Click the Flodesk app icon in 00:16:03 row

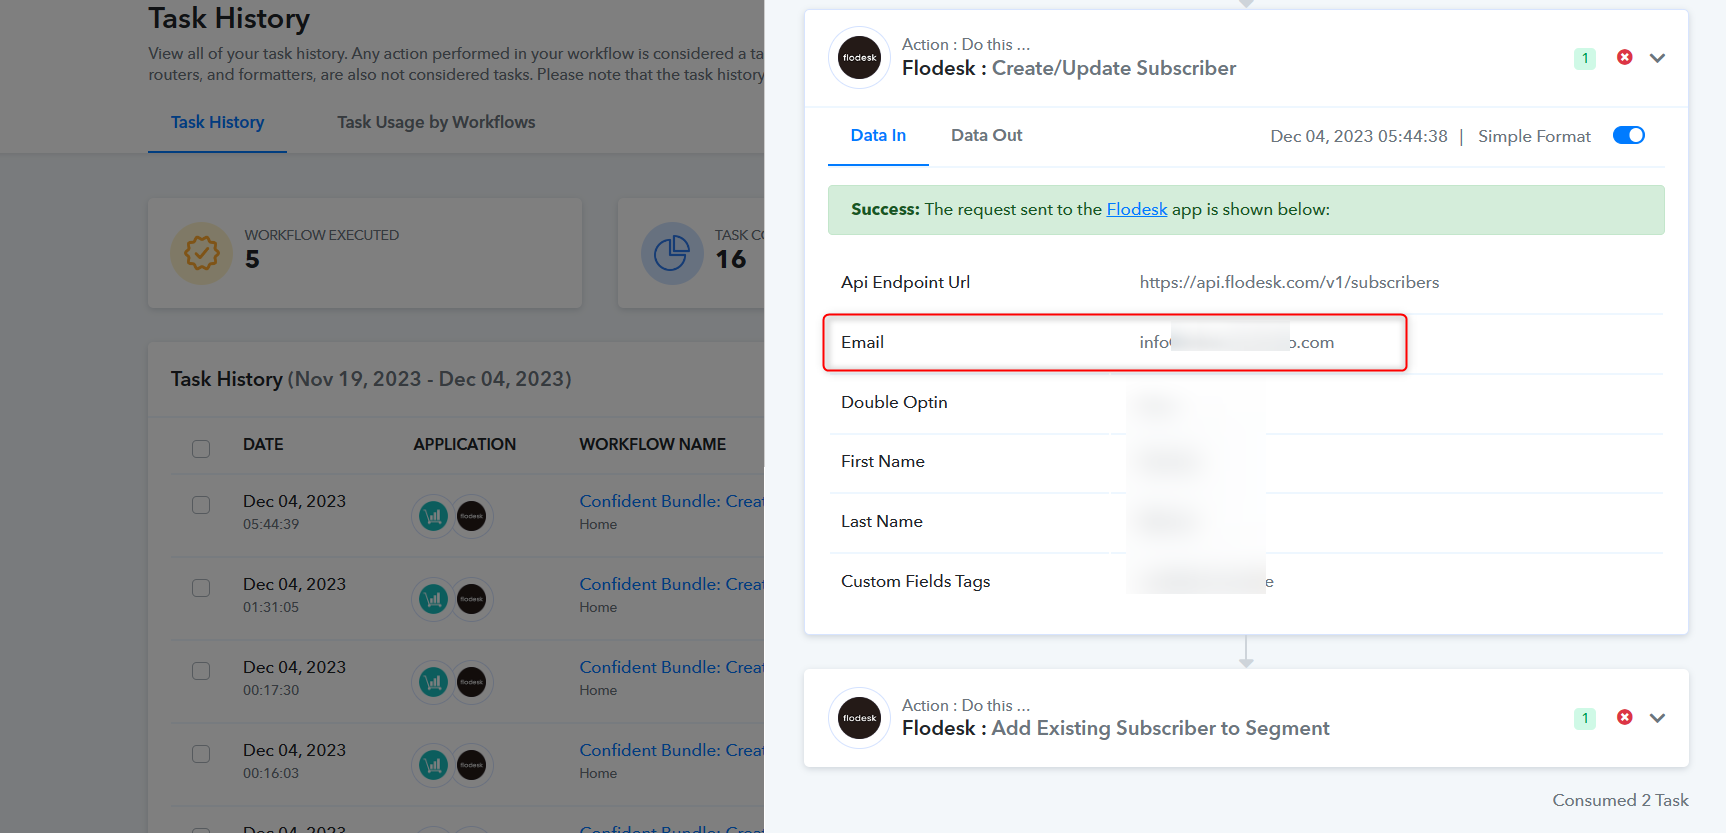tap(471, 765)
